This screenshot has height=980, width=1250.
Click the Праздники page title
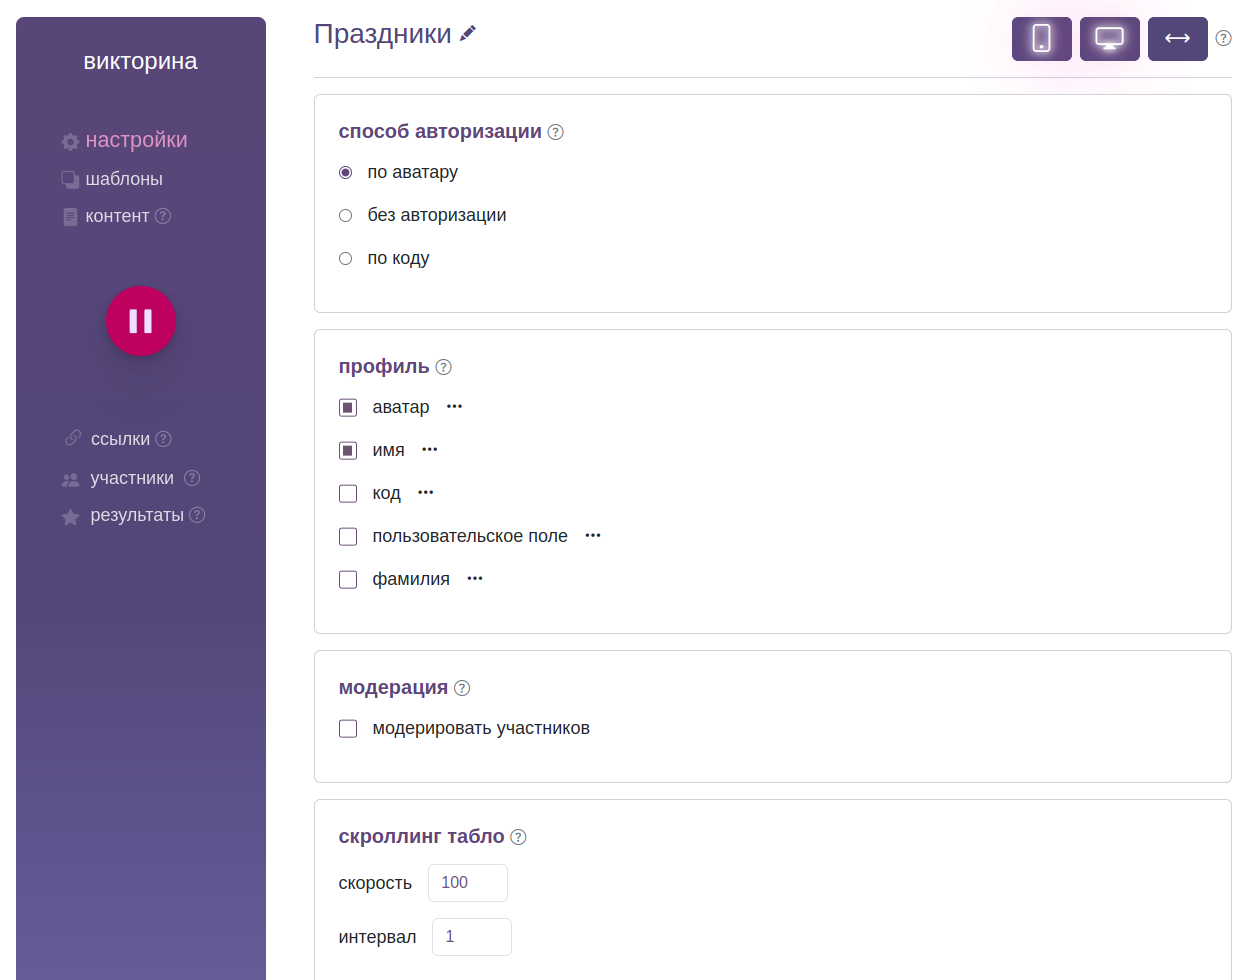pyautogui.click(x=383, y=34)
